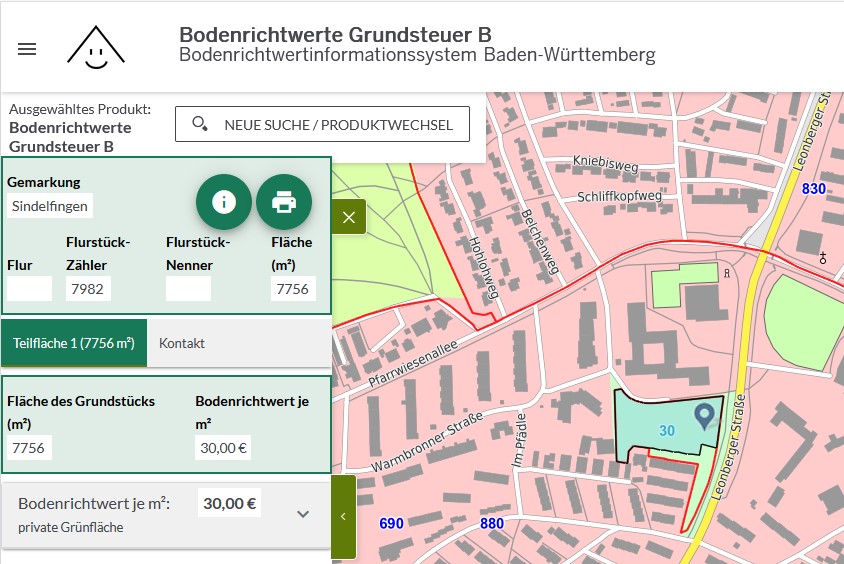Close the panel with X button
Screen dimensions: 844x564
[x=348, y=217]
